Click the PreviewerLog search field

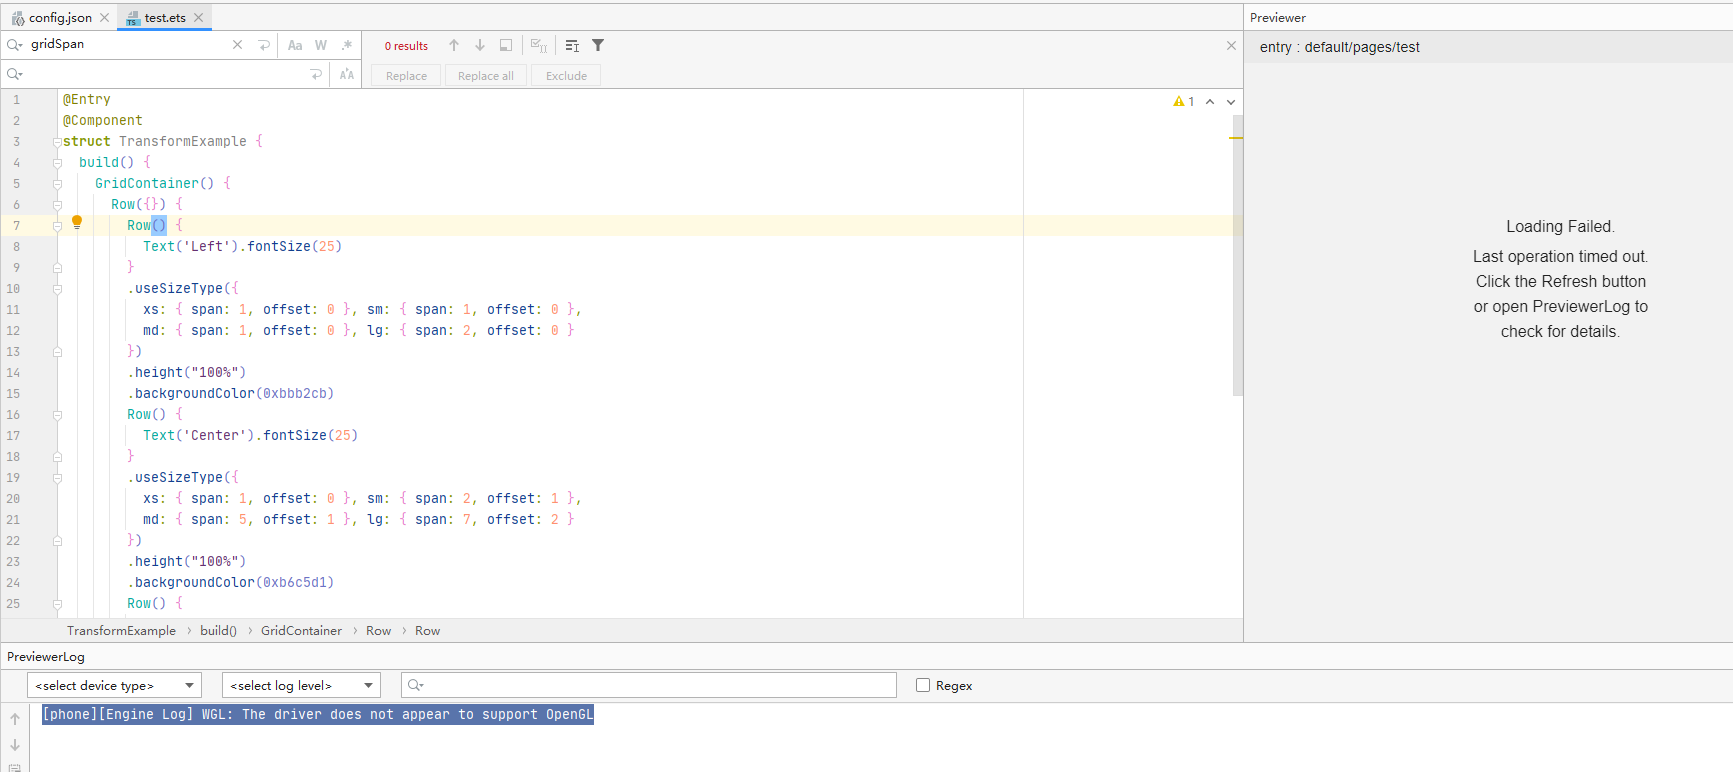649,685
